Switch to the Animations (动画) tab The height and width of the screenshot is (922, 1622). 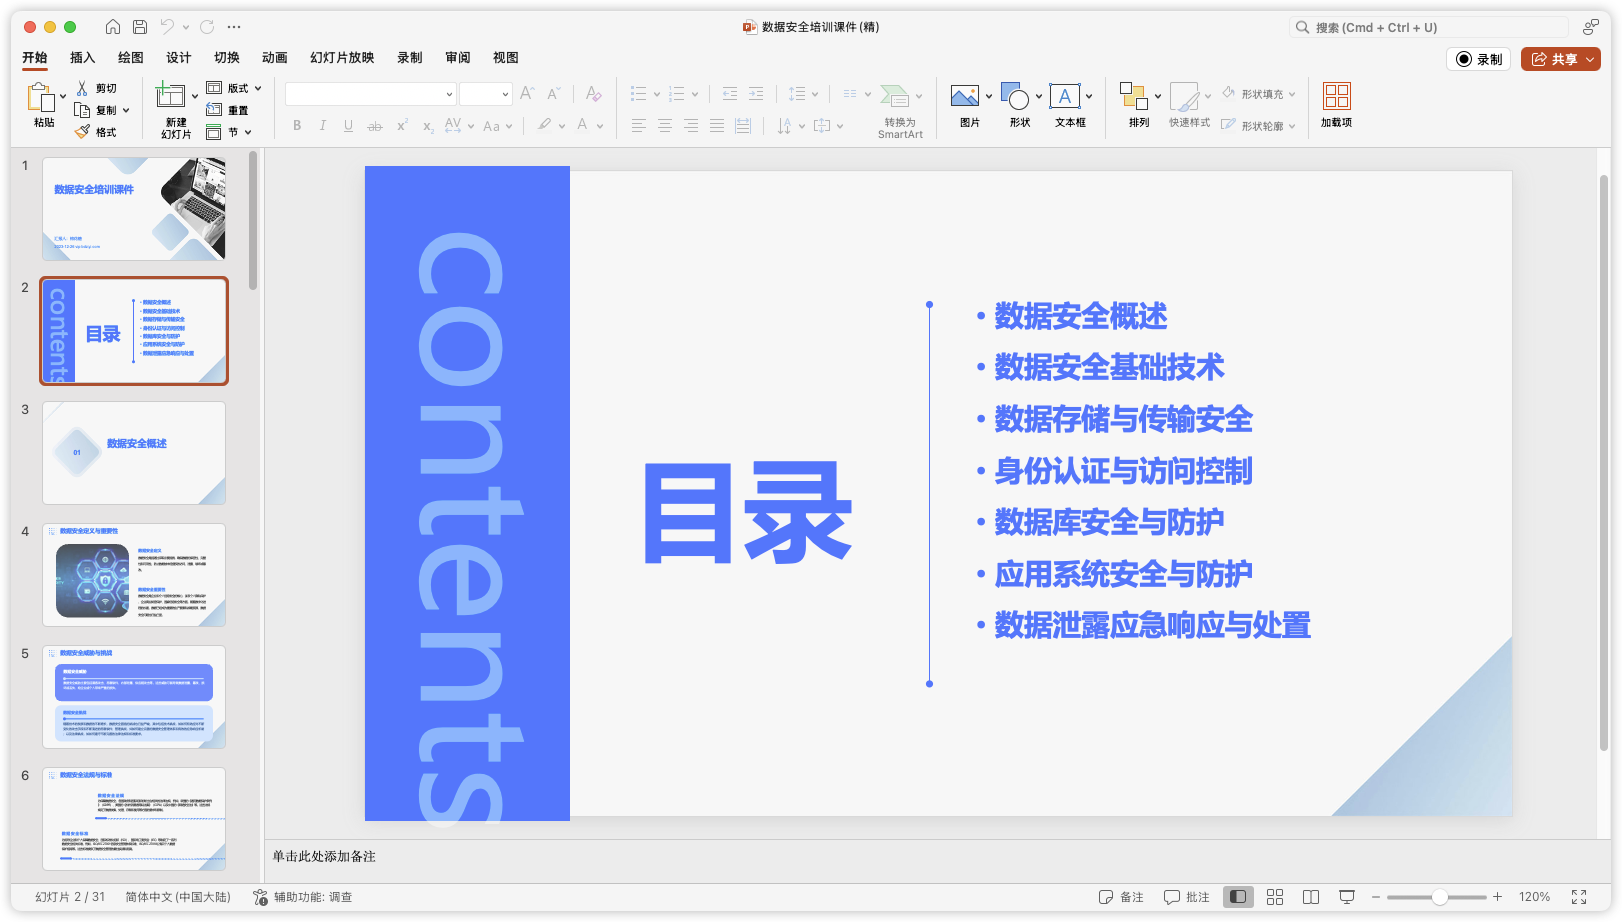(x=274, y=58)
